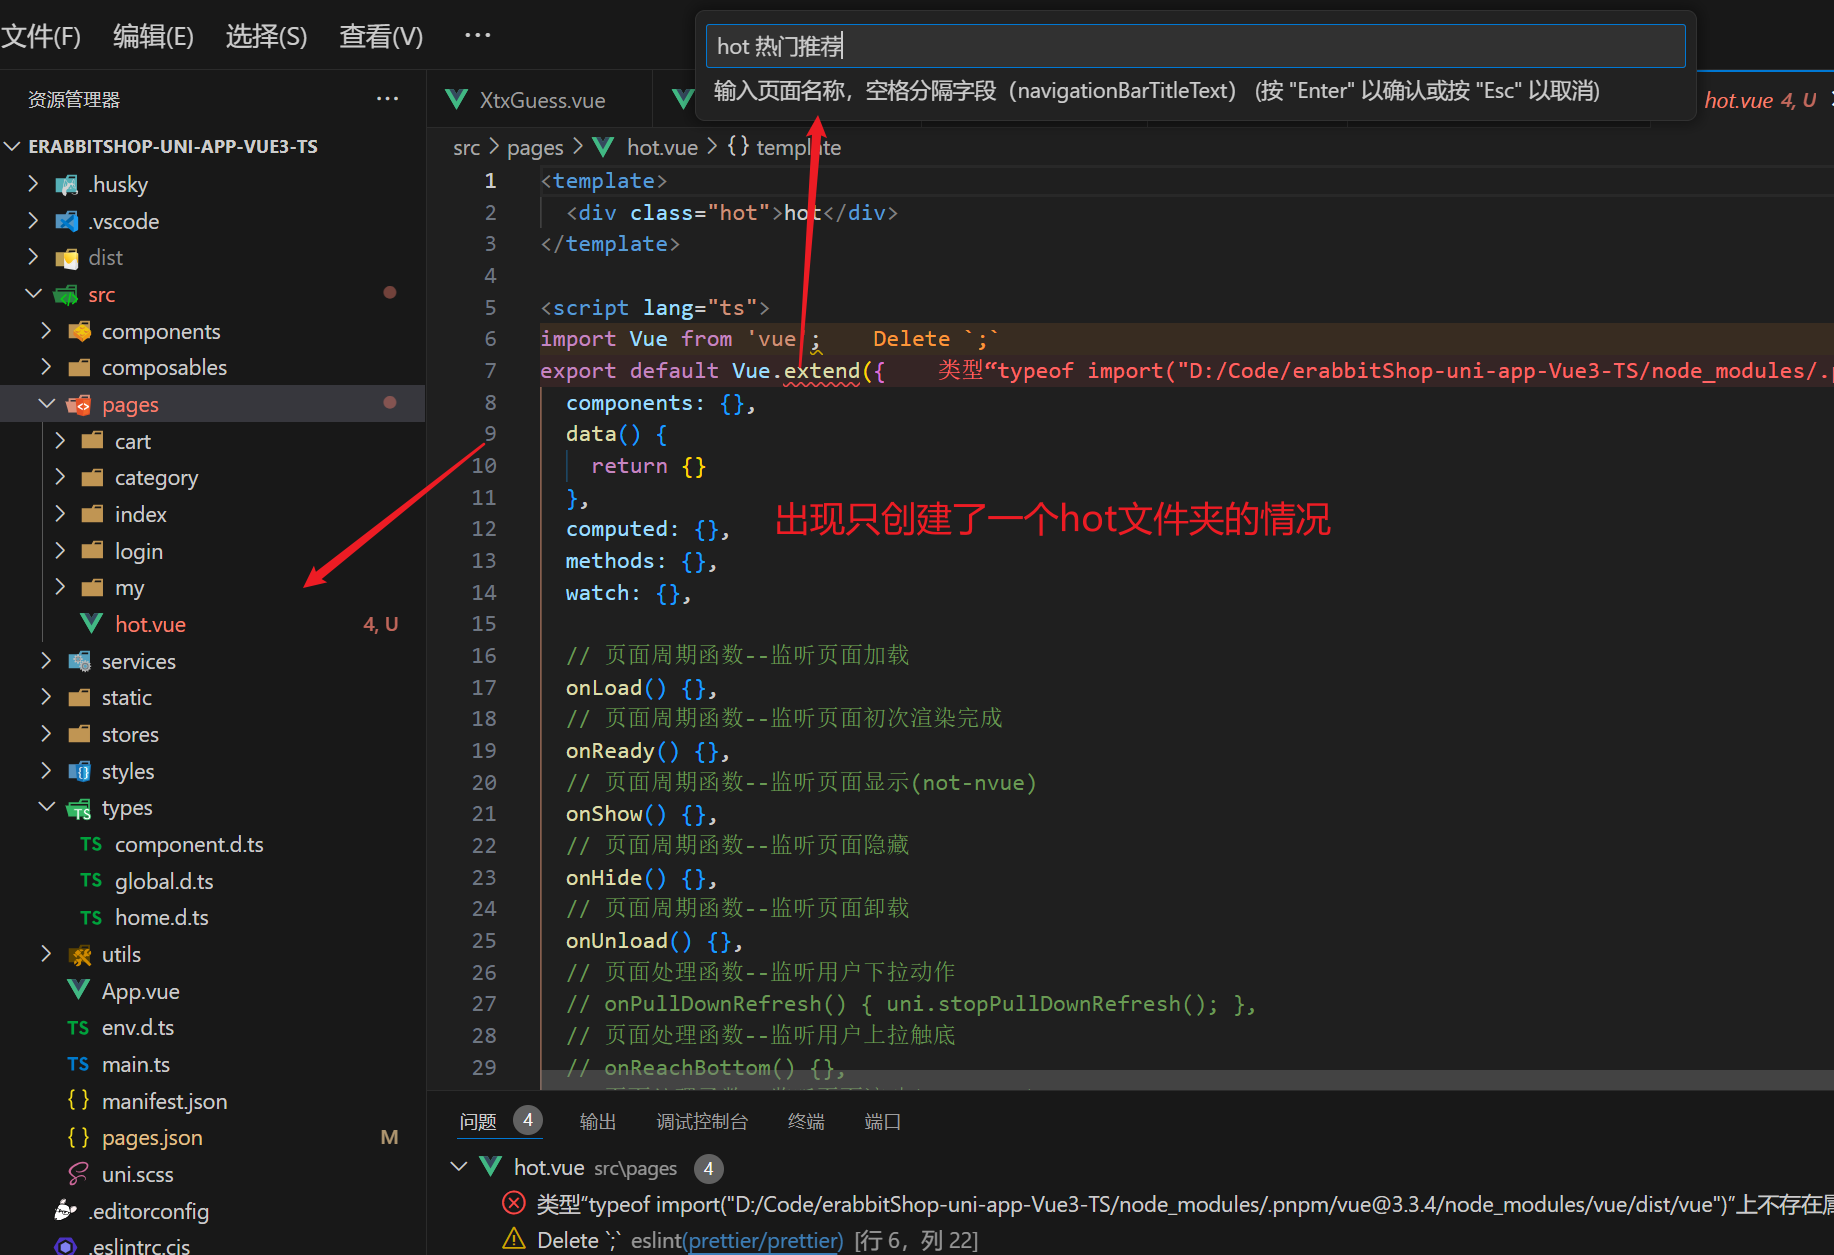Open the 终端 panel tab
Image resolution: width=1834 pixels, height=1255 pixels.
click(x=806, y=1122)
